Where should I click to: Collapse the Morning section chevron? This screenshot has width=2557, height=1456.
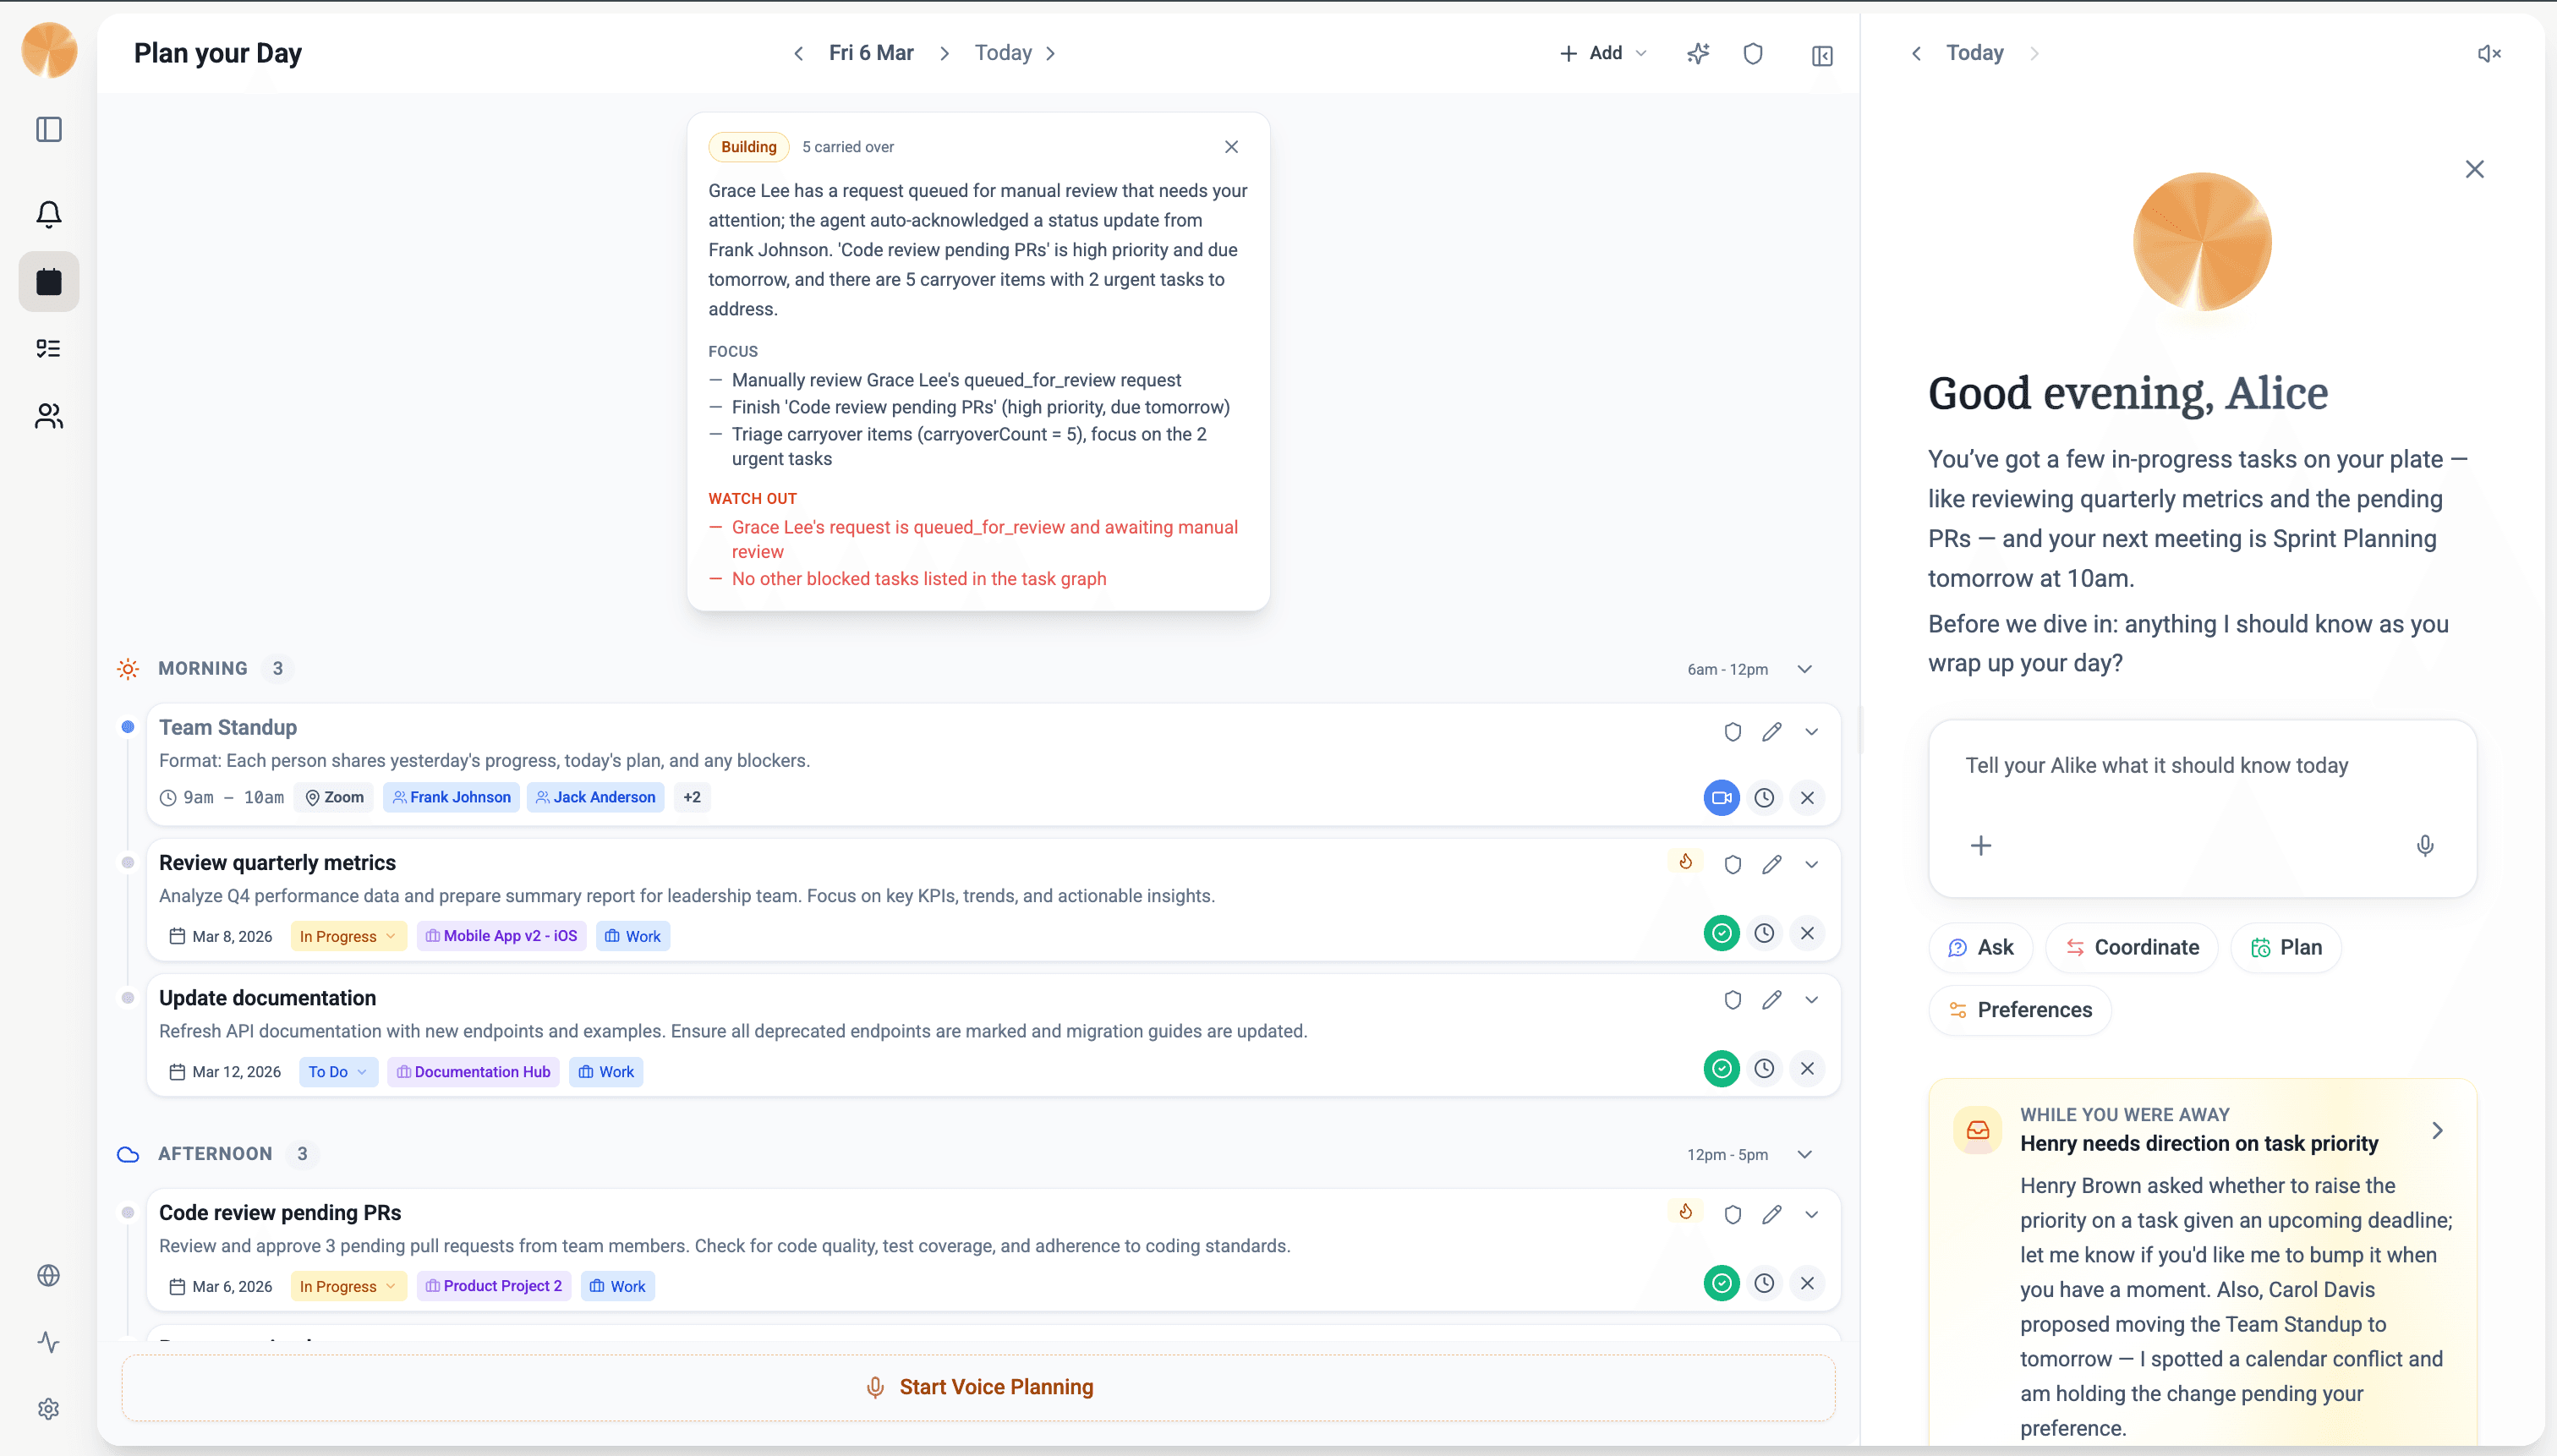[x=1804, y=669]
